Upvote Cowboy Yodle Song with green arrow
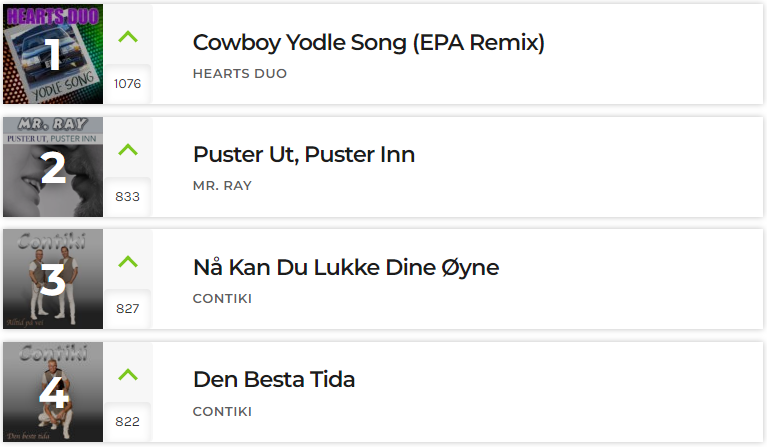Image resolution: width=767 pixels, height=447 pixels. 128,37
